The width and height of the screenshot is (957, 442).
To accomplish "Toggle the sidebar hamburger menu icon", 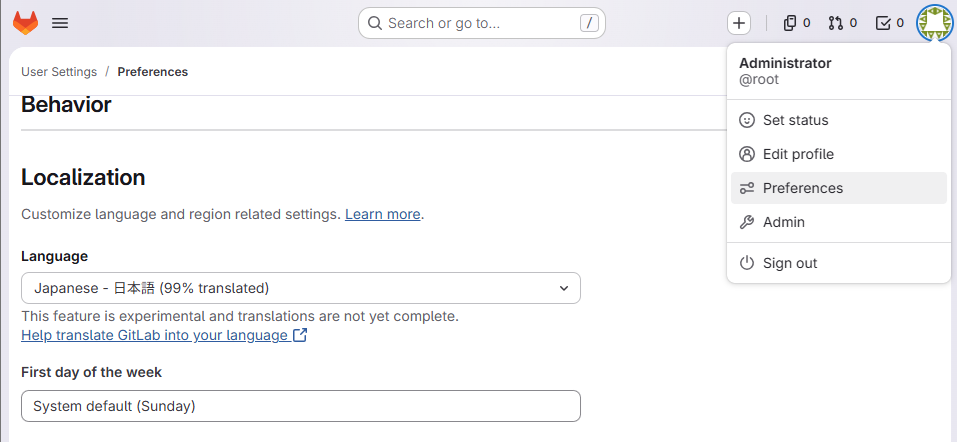I will point(60,23).
